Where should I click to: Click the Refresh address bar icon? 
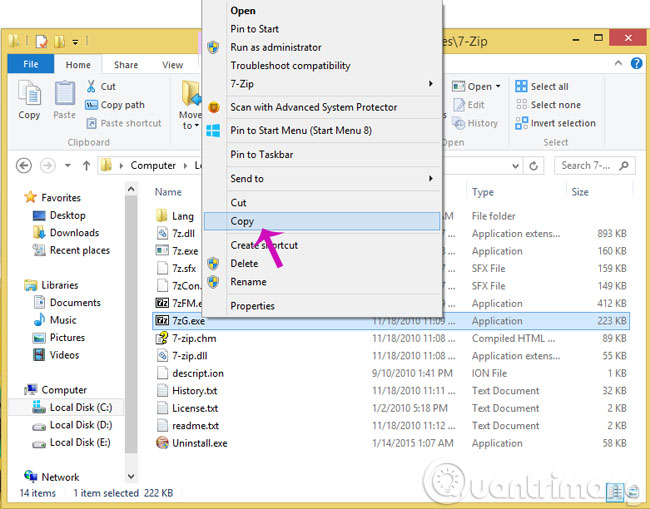pyautogui.click(x=534, y=166)
